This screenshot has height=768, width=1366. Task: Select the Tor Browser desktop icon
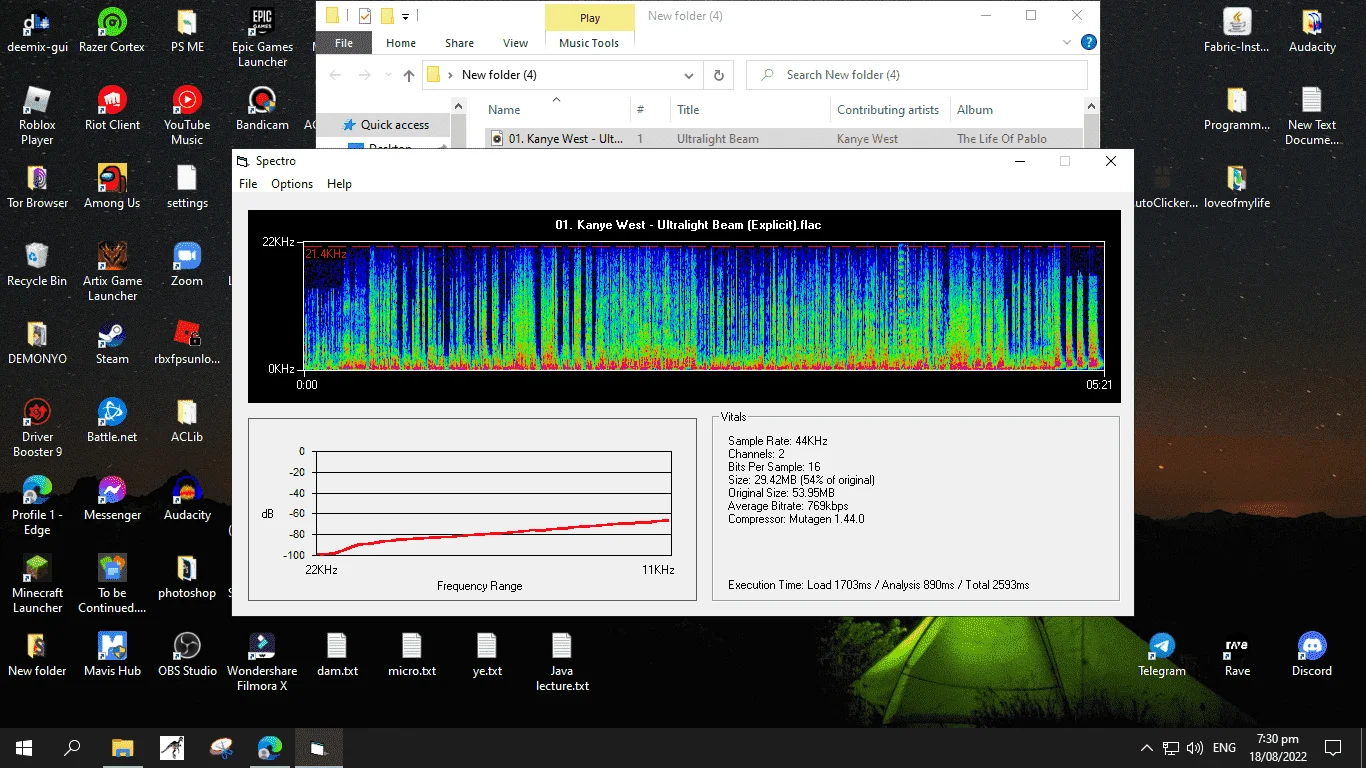pyautogui.click(x=37, y=186)
